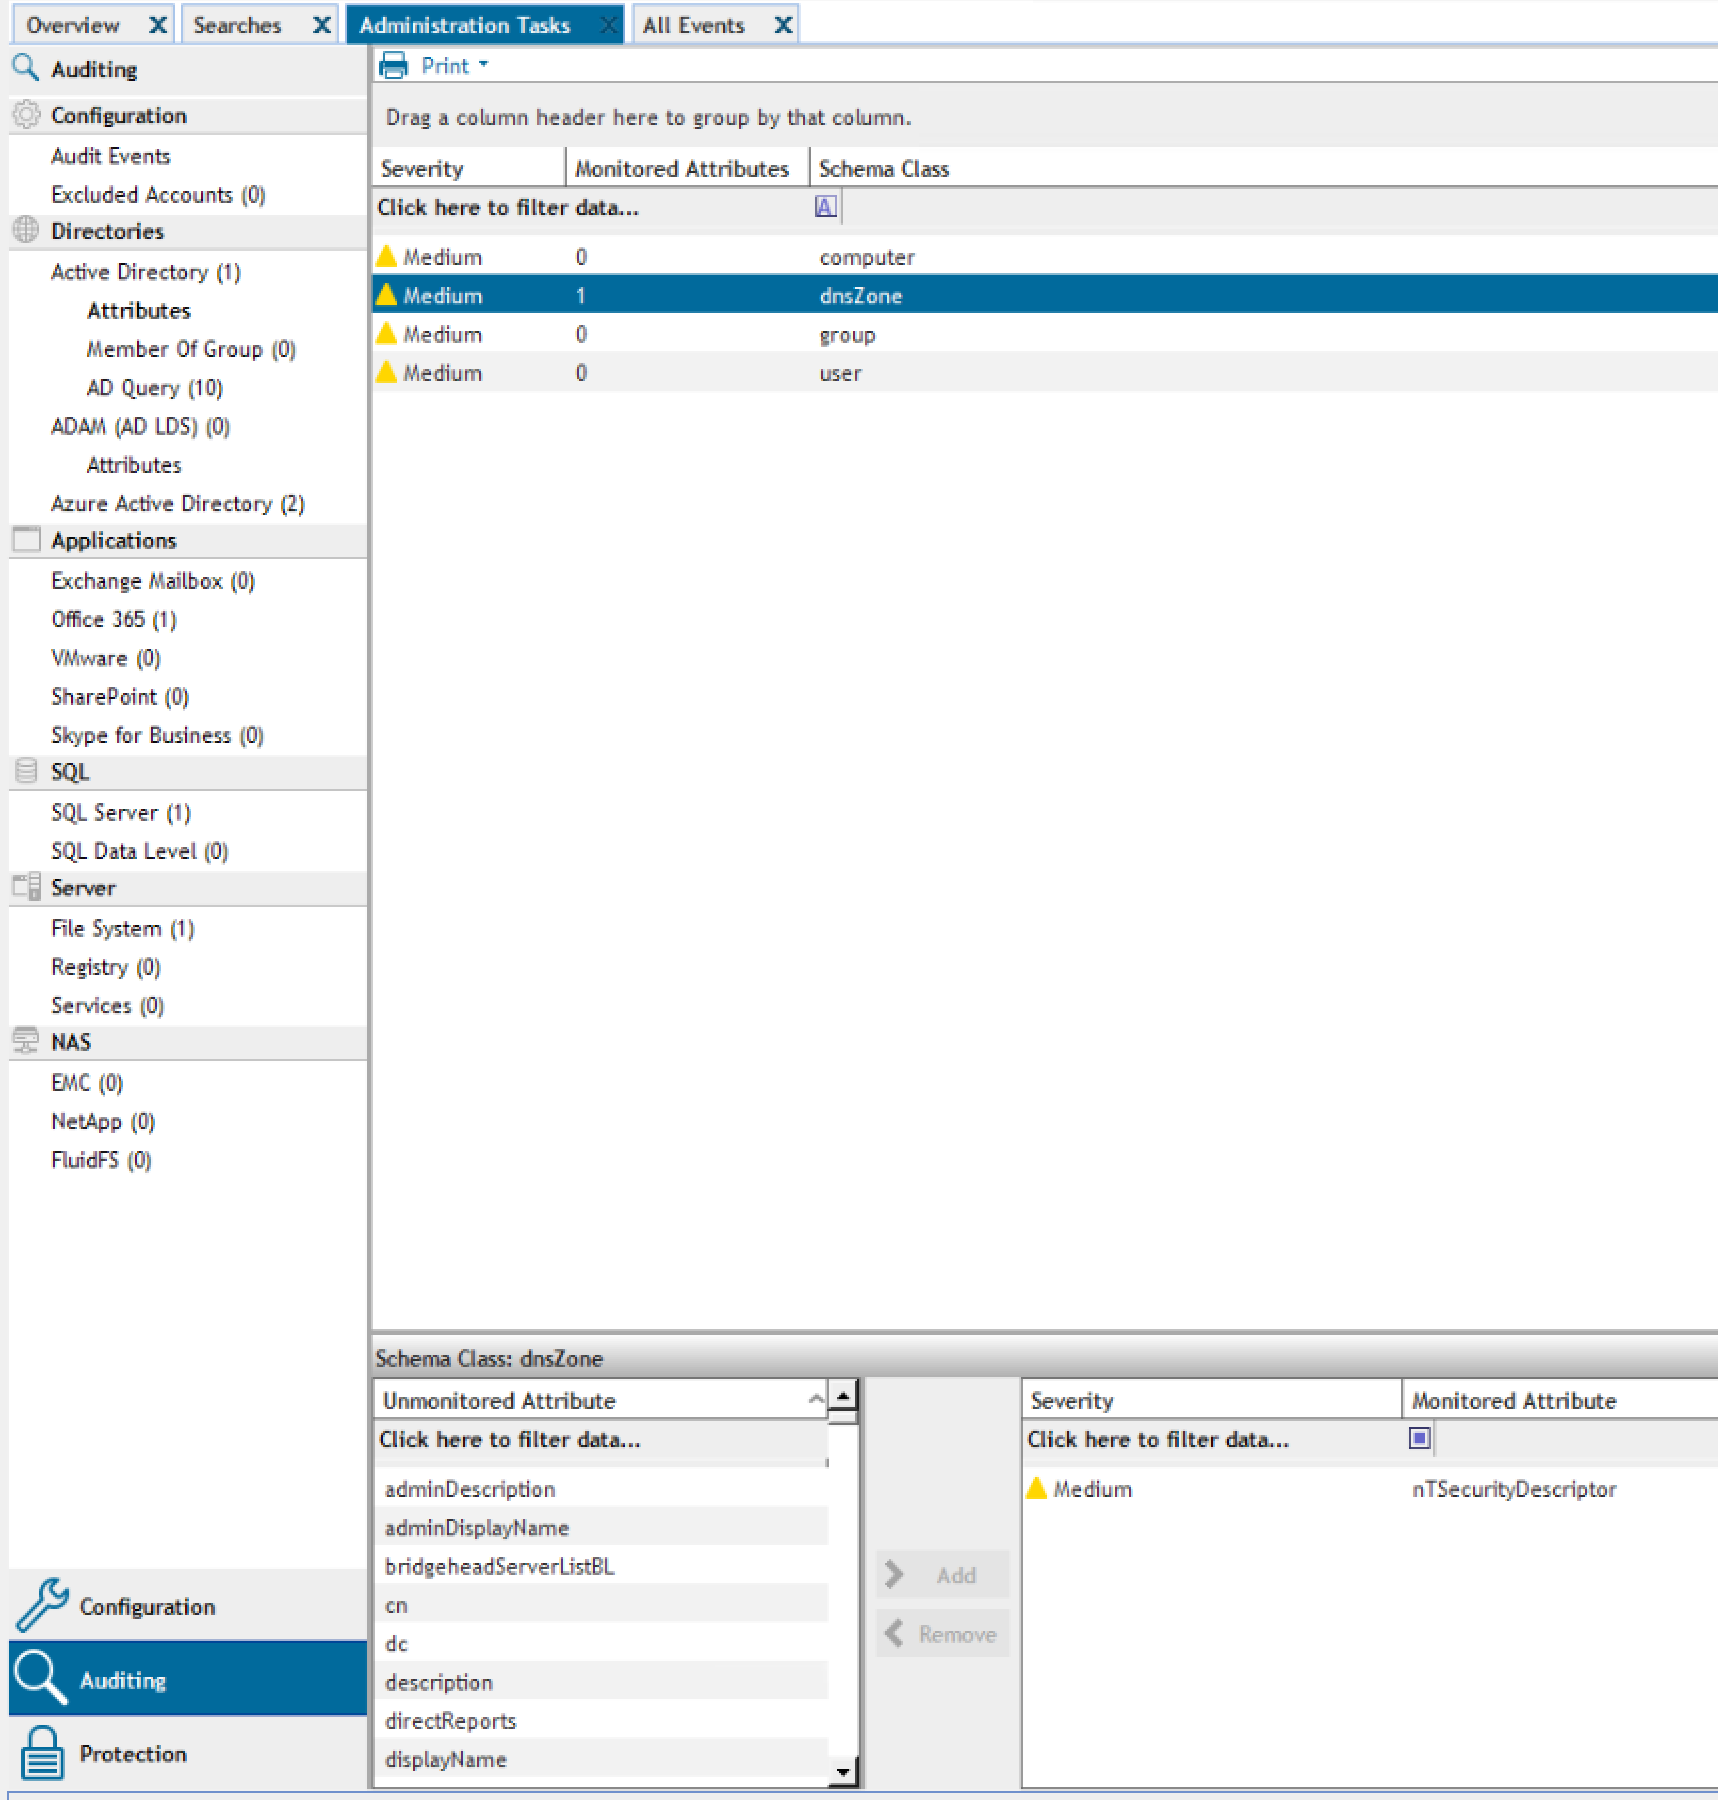Click the Unmonitored Attribute sort arrow
Screen dimensions: 1718x1800
pyautogui.click(x=816, y=1399)
